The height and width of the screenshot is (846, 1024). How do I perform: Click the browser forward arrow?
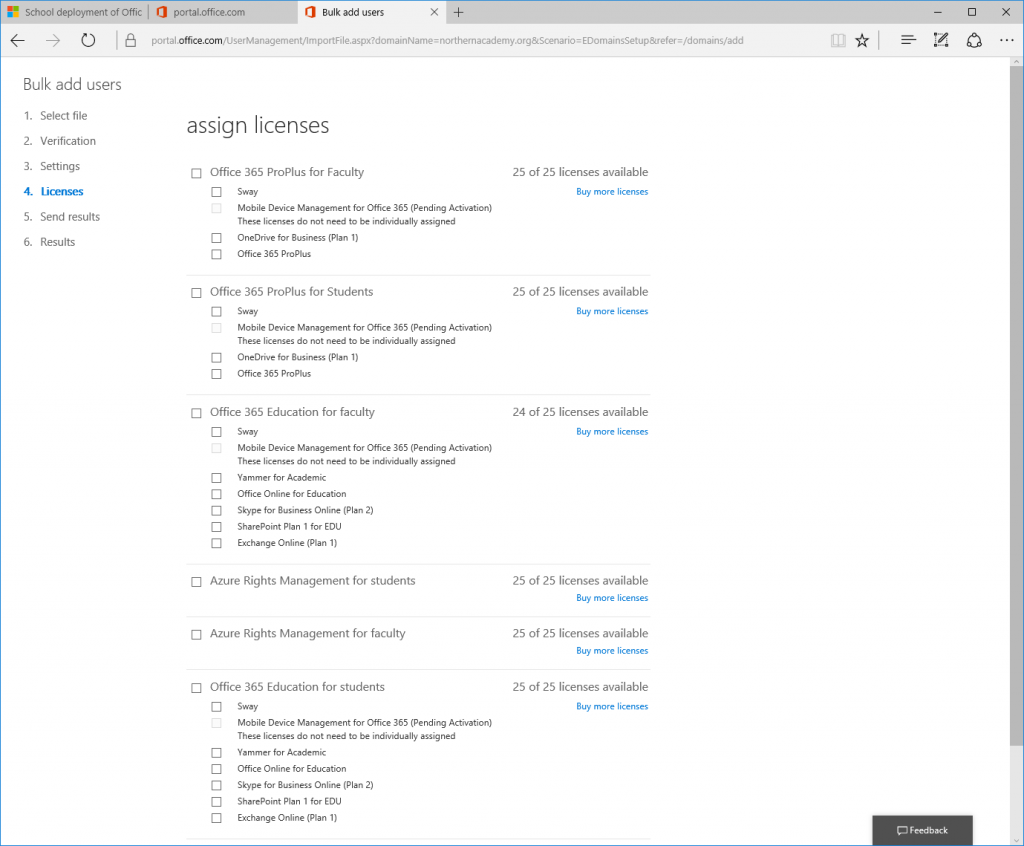pos(53,41)
